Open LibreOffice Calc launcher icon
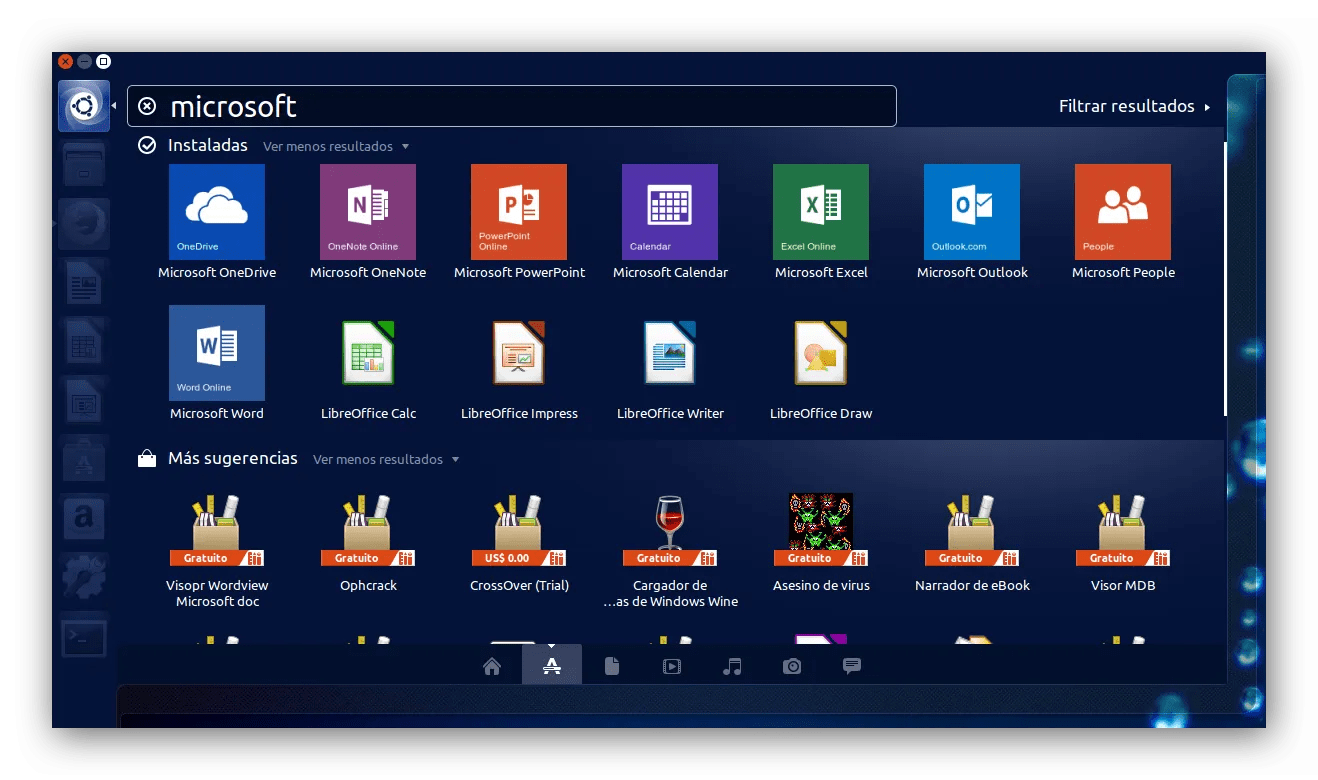 [84, 342]
